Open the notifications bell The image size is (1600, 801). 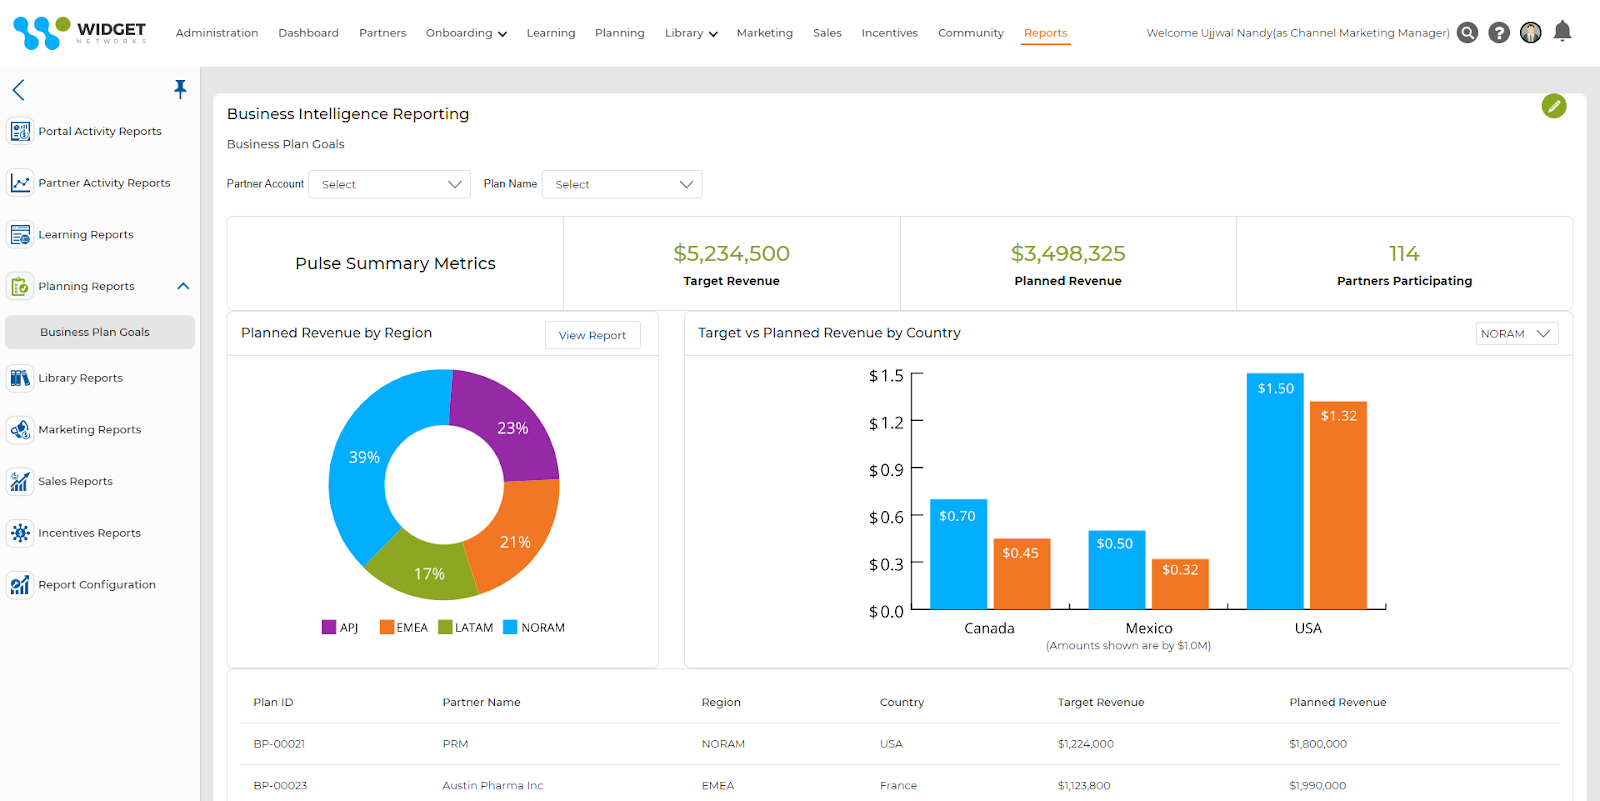pyautogui.click(x=1563, y=31)
